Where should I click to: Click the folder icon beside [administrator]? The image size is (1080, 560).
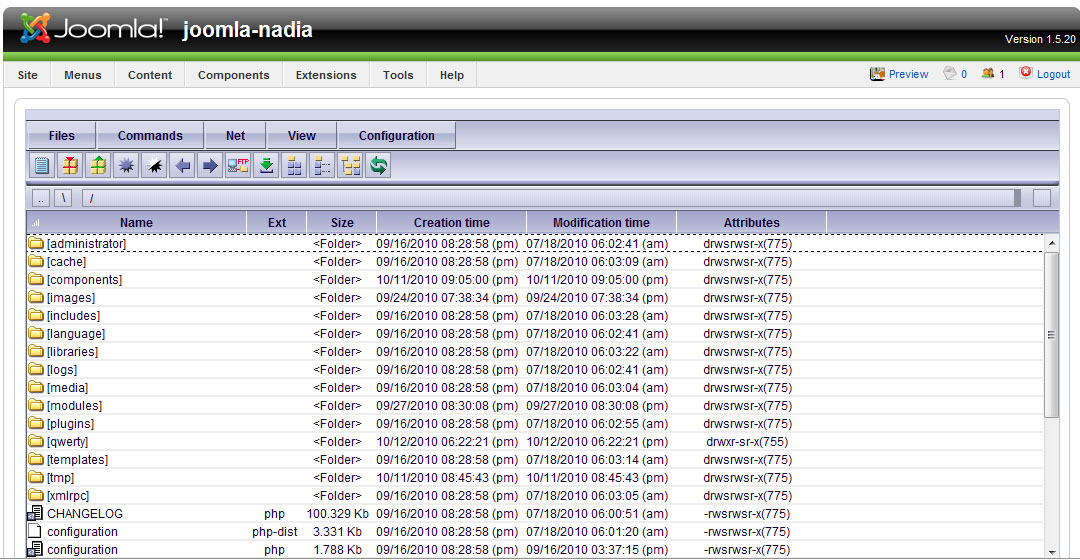pyautogui.click(x=36, y=243)
